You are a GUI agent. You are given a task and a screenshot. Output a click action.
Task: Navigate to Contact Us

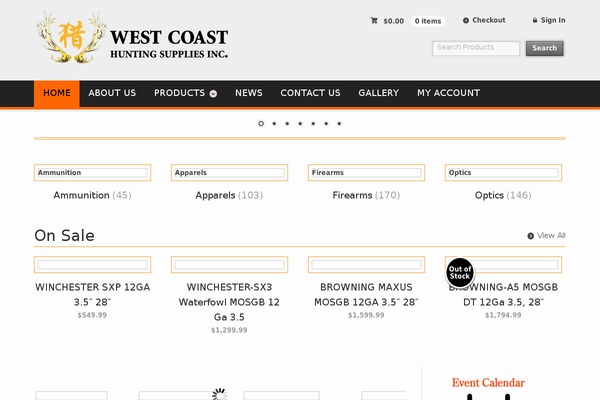(x=310, y=93)
